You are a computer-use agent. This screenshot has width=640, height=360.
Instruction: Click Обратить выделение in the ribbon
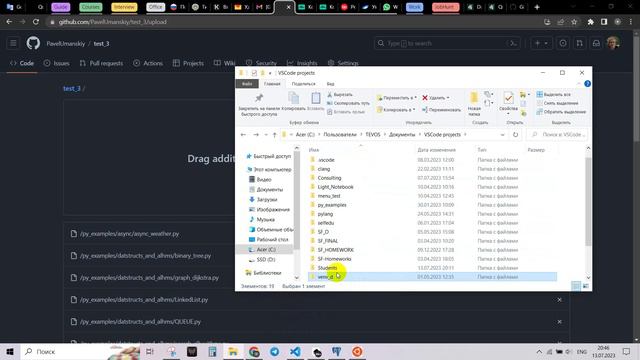pyautogui.click(x=561, y=112)
